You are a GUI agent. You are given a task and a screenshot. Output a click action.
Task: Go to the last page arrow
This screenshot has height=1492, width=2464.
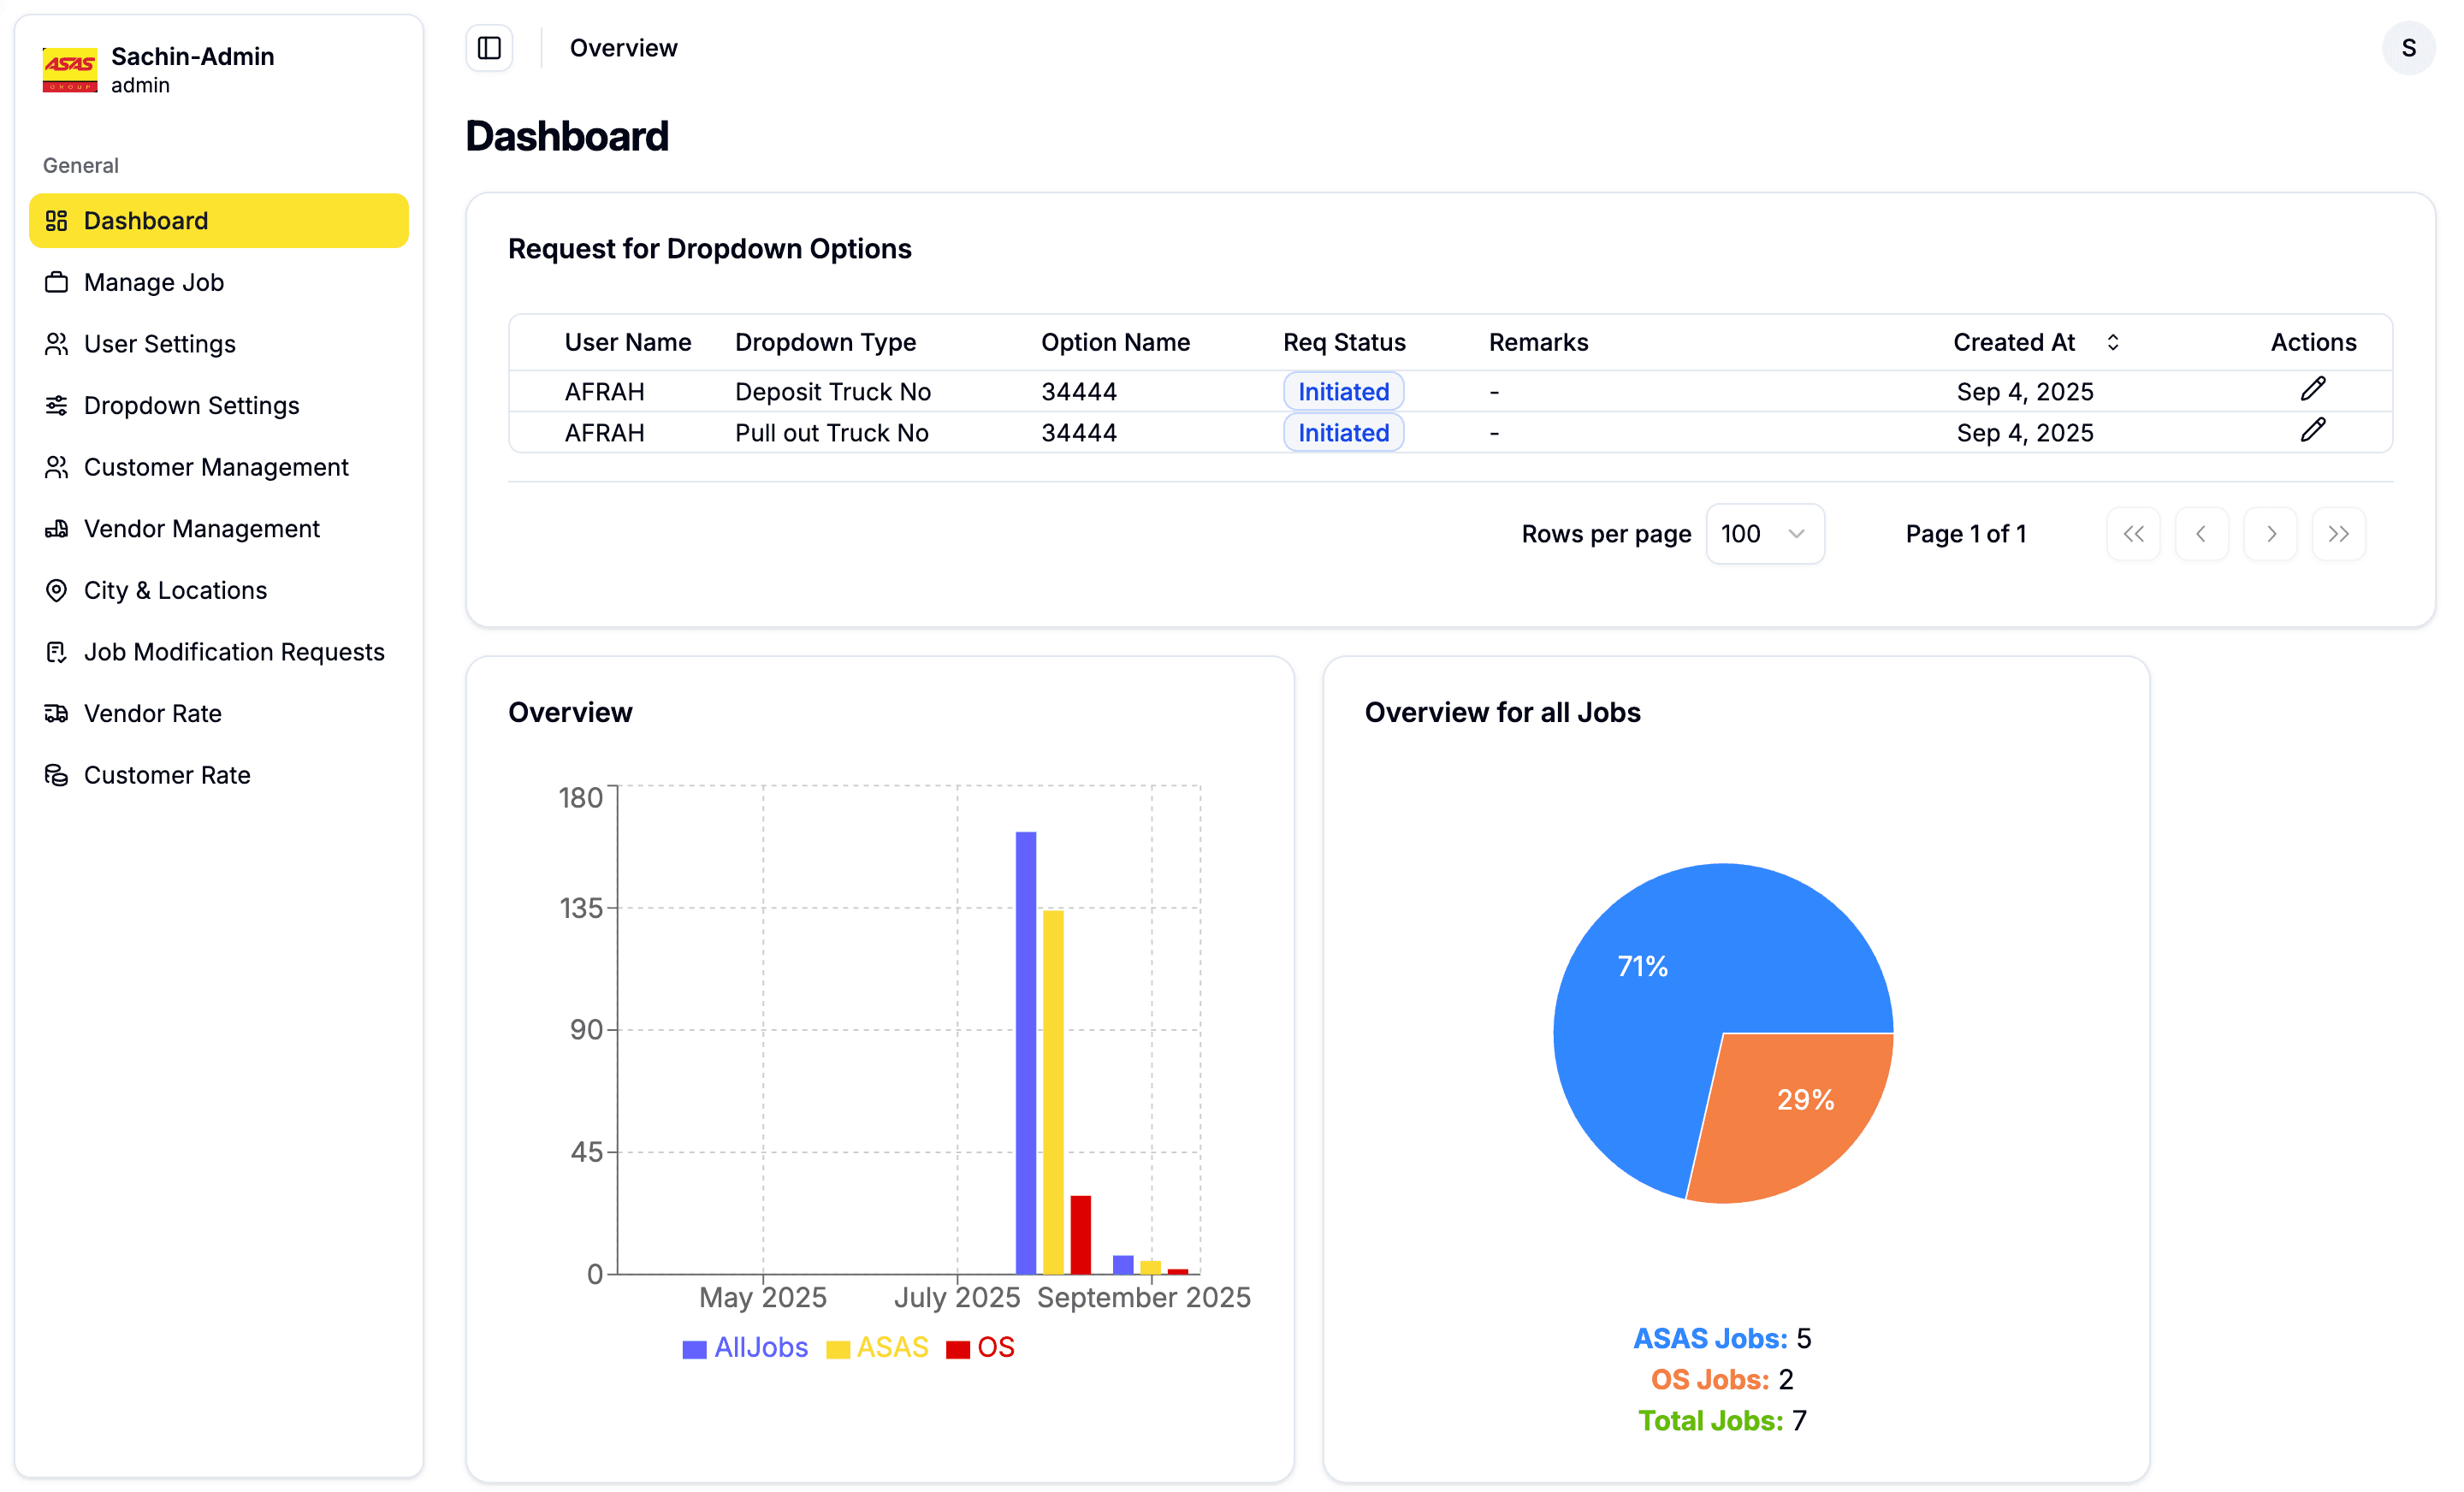click(2338, 534)
